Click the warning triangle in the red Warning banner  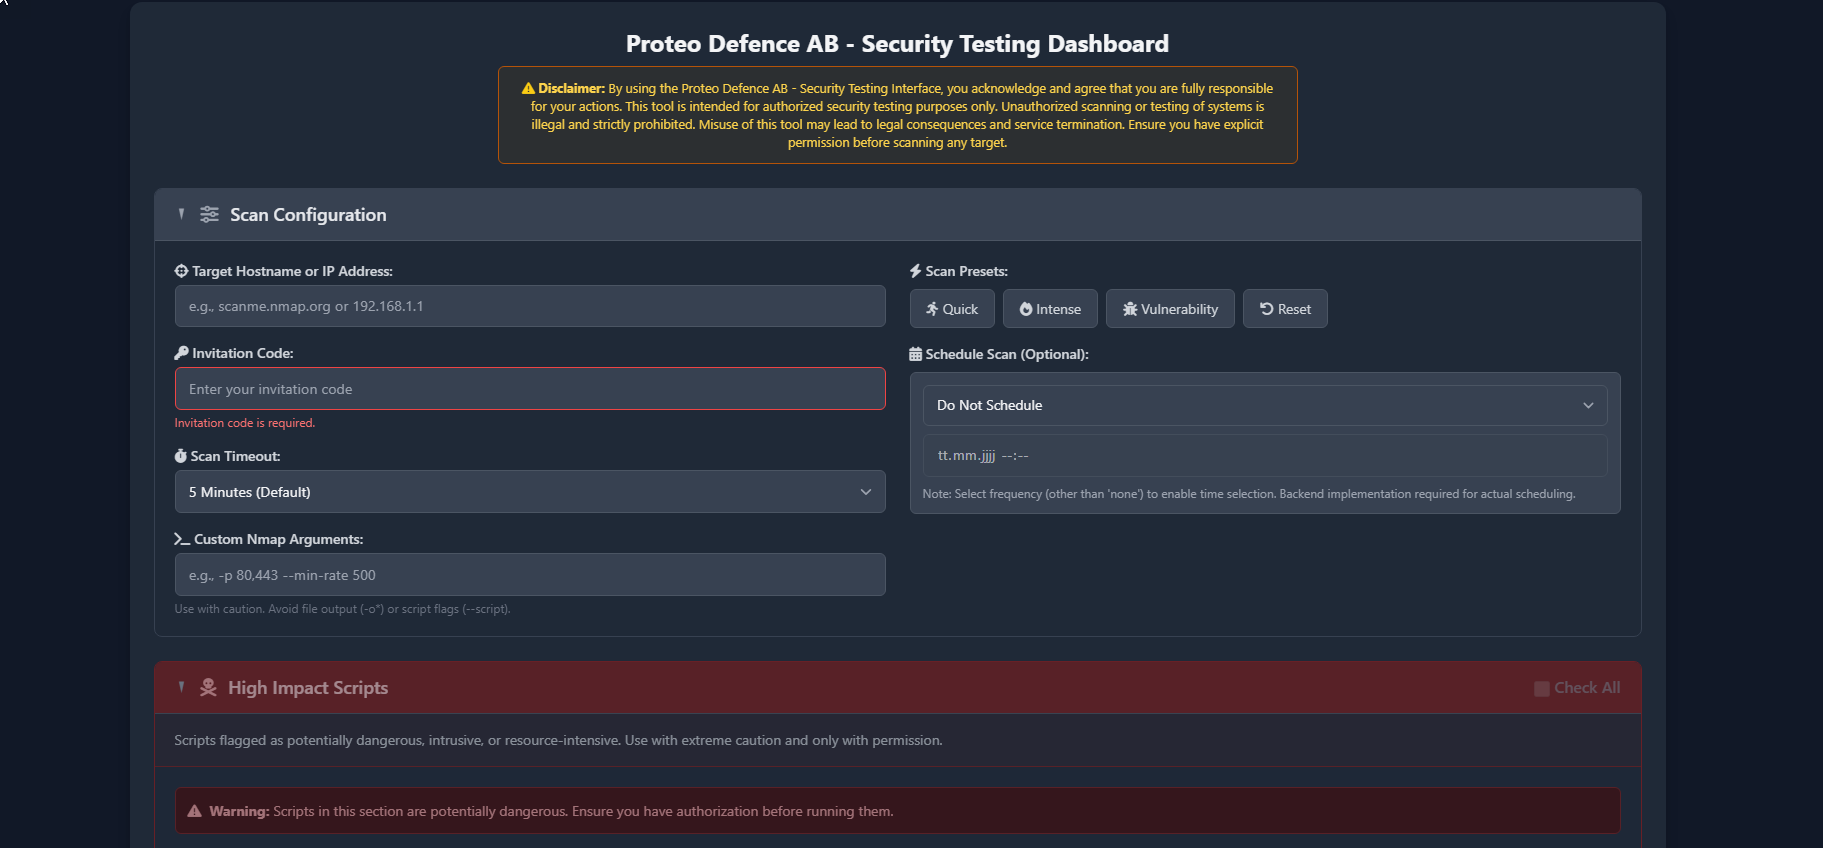point(195,811)
